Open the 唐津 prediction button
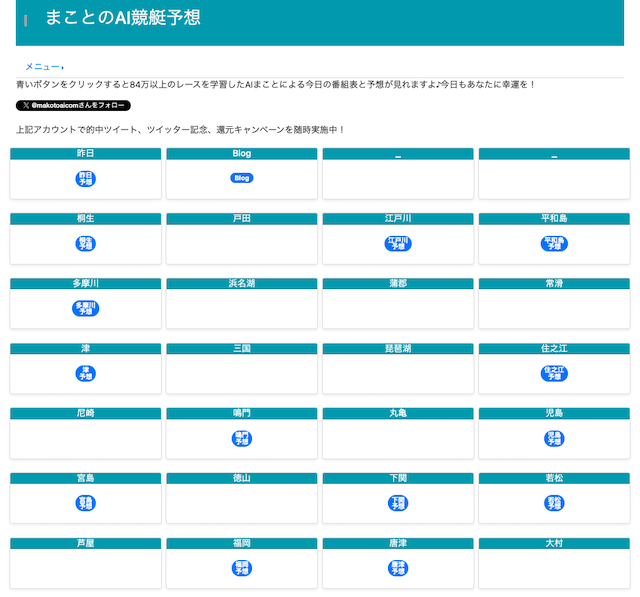This screenshot has width=640, height=597. click(398, 568)
